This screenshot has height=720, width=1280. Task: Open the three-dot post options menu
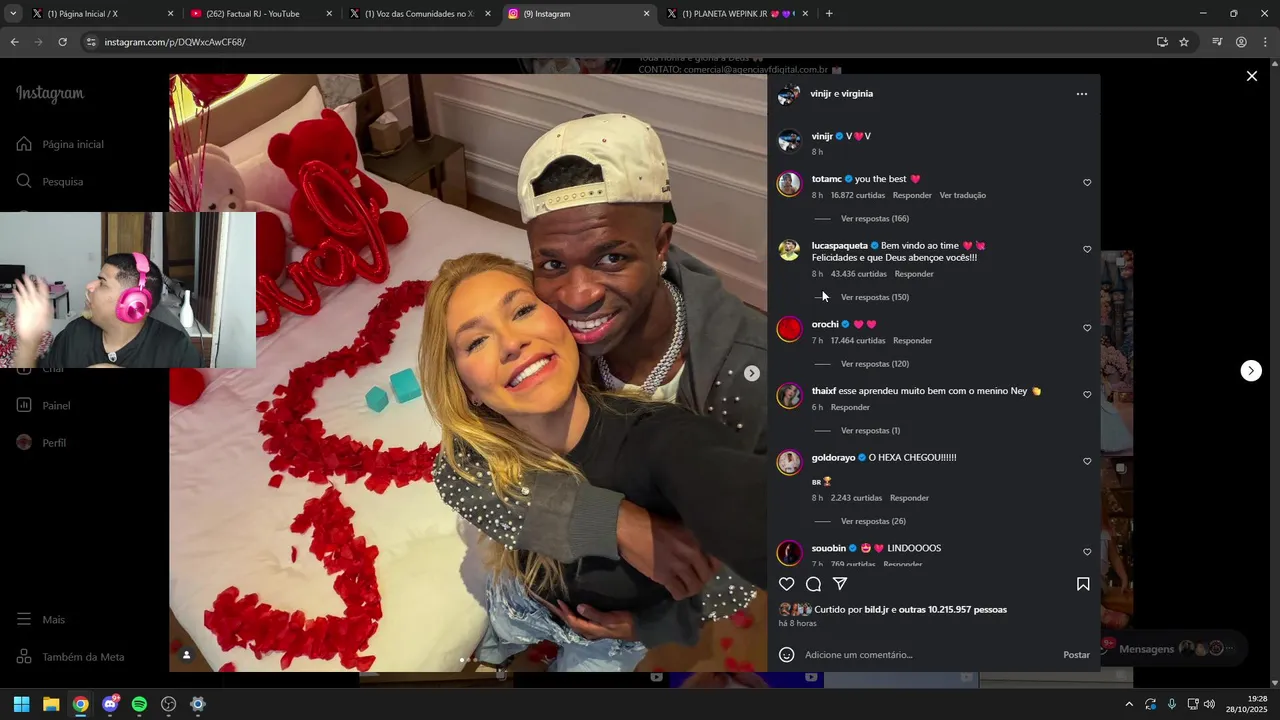pos(1081,94)
